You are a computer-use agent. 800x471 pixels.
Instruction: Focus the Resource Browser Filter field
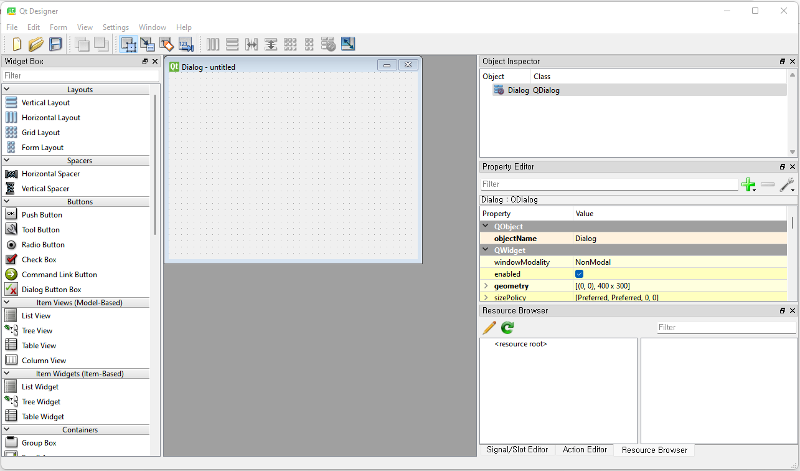(x=726, y=327)
